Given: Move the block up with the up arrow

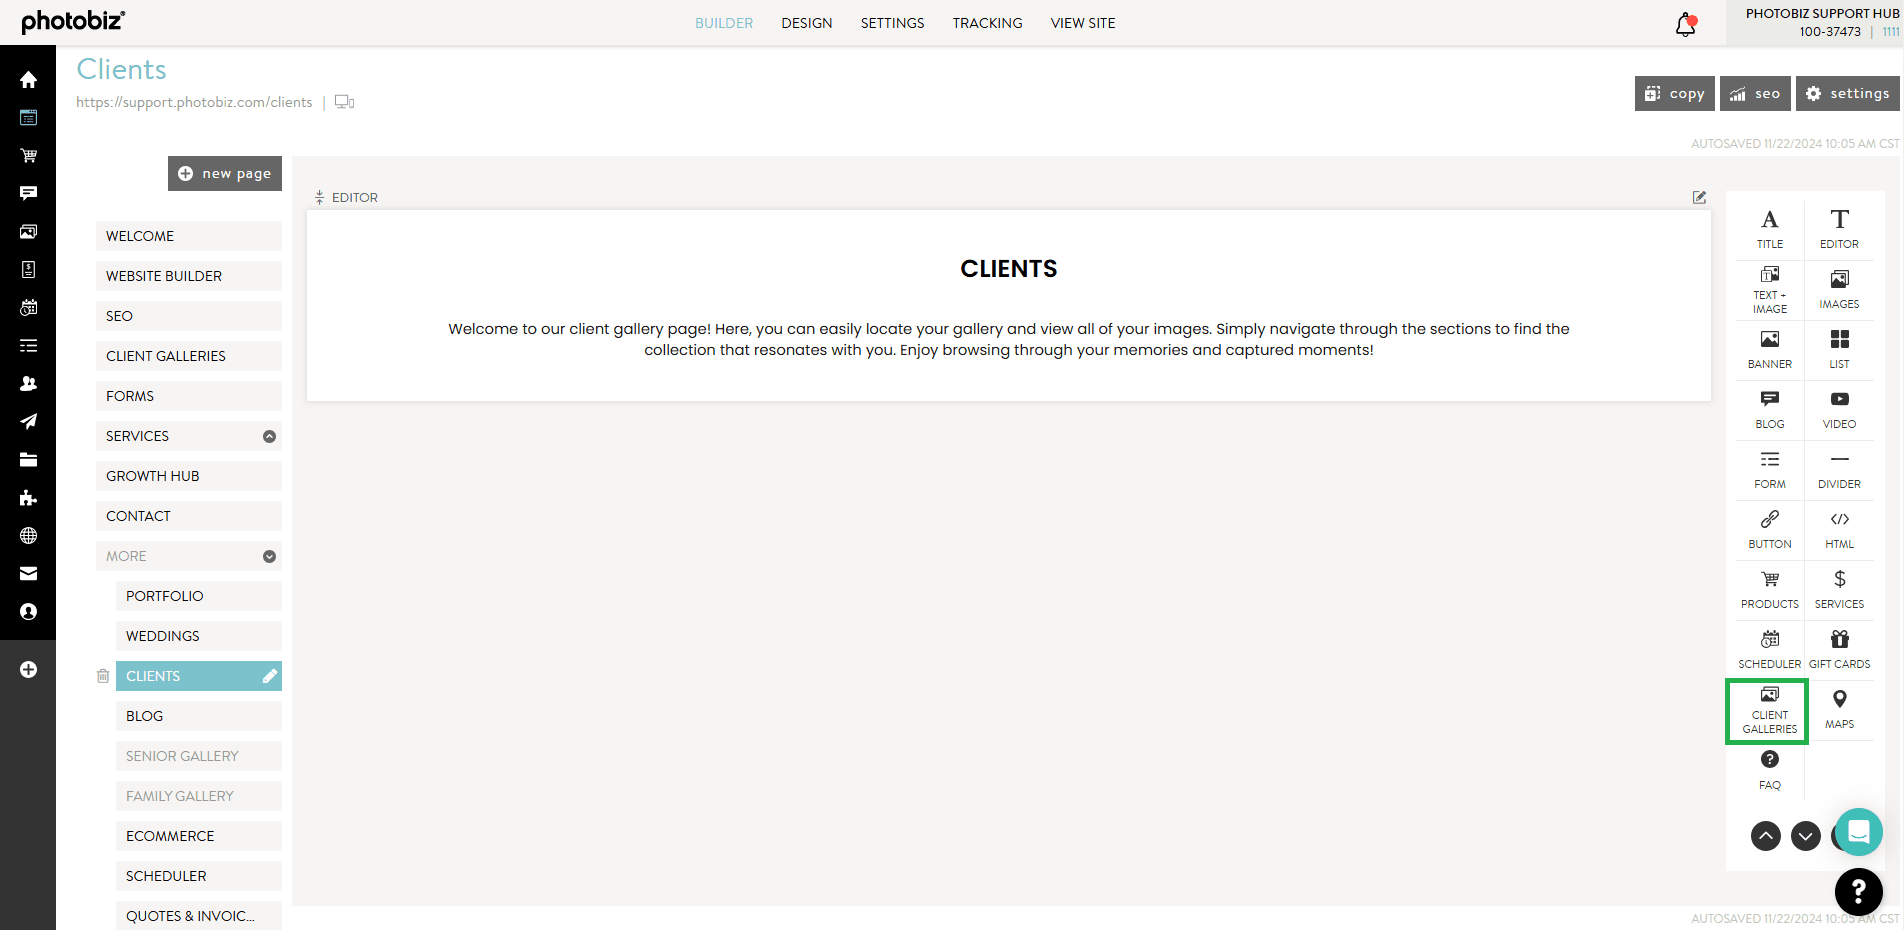Looking at the screenshot, I should 1766,835.
